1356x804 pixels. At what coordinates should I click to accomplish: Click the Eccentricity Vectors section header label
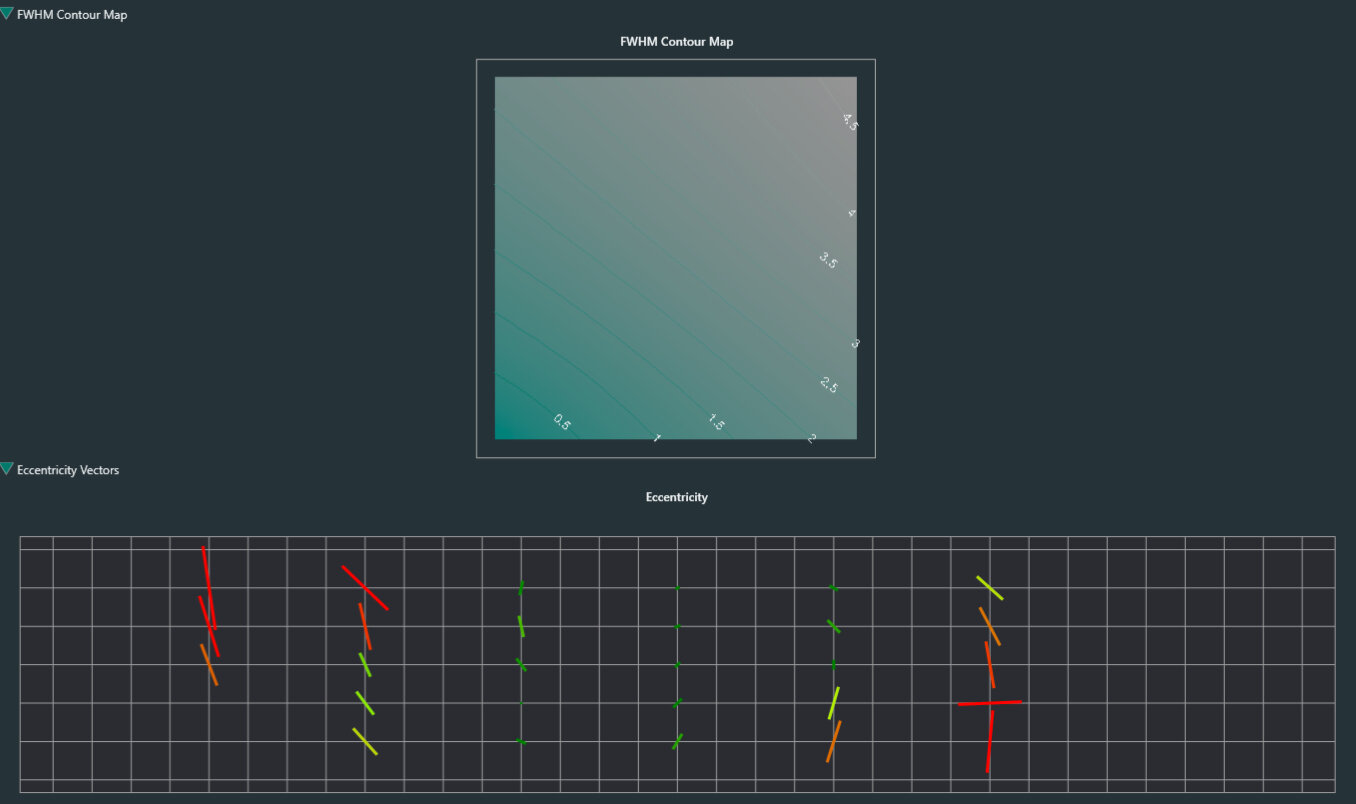click(x=68, y=470)
